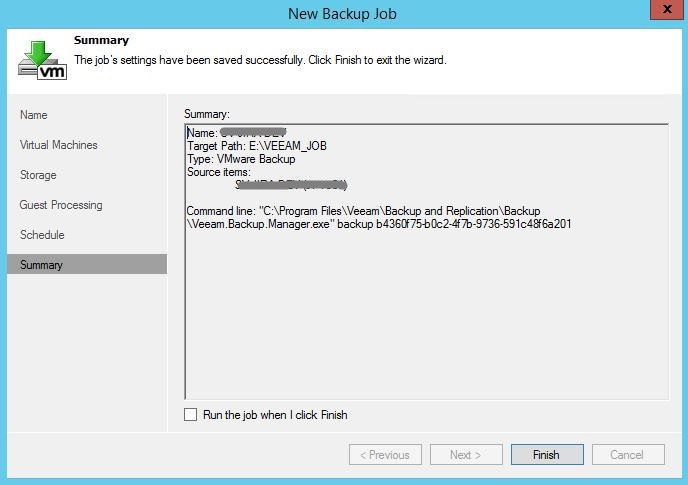This screenshot has height=485, width=688.
Task: Go to the Name wizard step
Action: pyautogui.click(x=34, y=115)
